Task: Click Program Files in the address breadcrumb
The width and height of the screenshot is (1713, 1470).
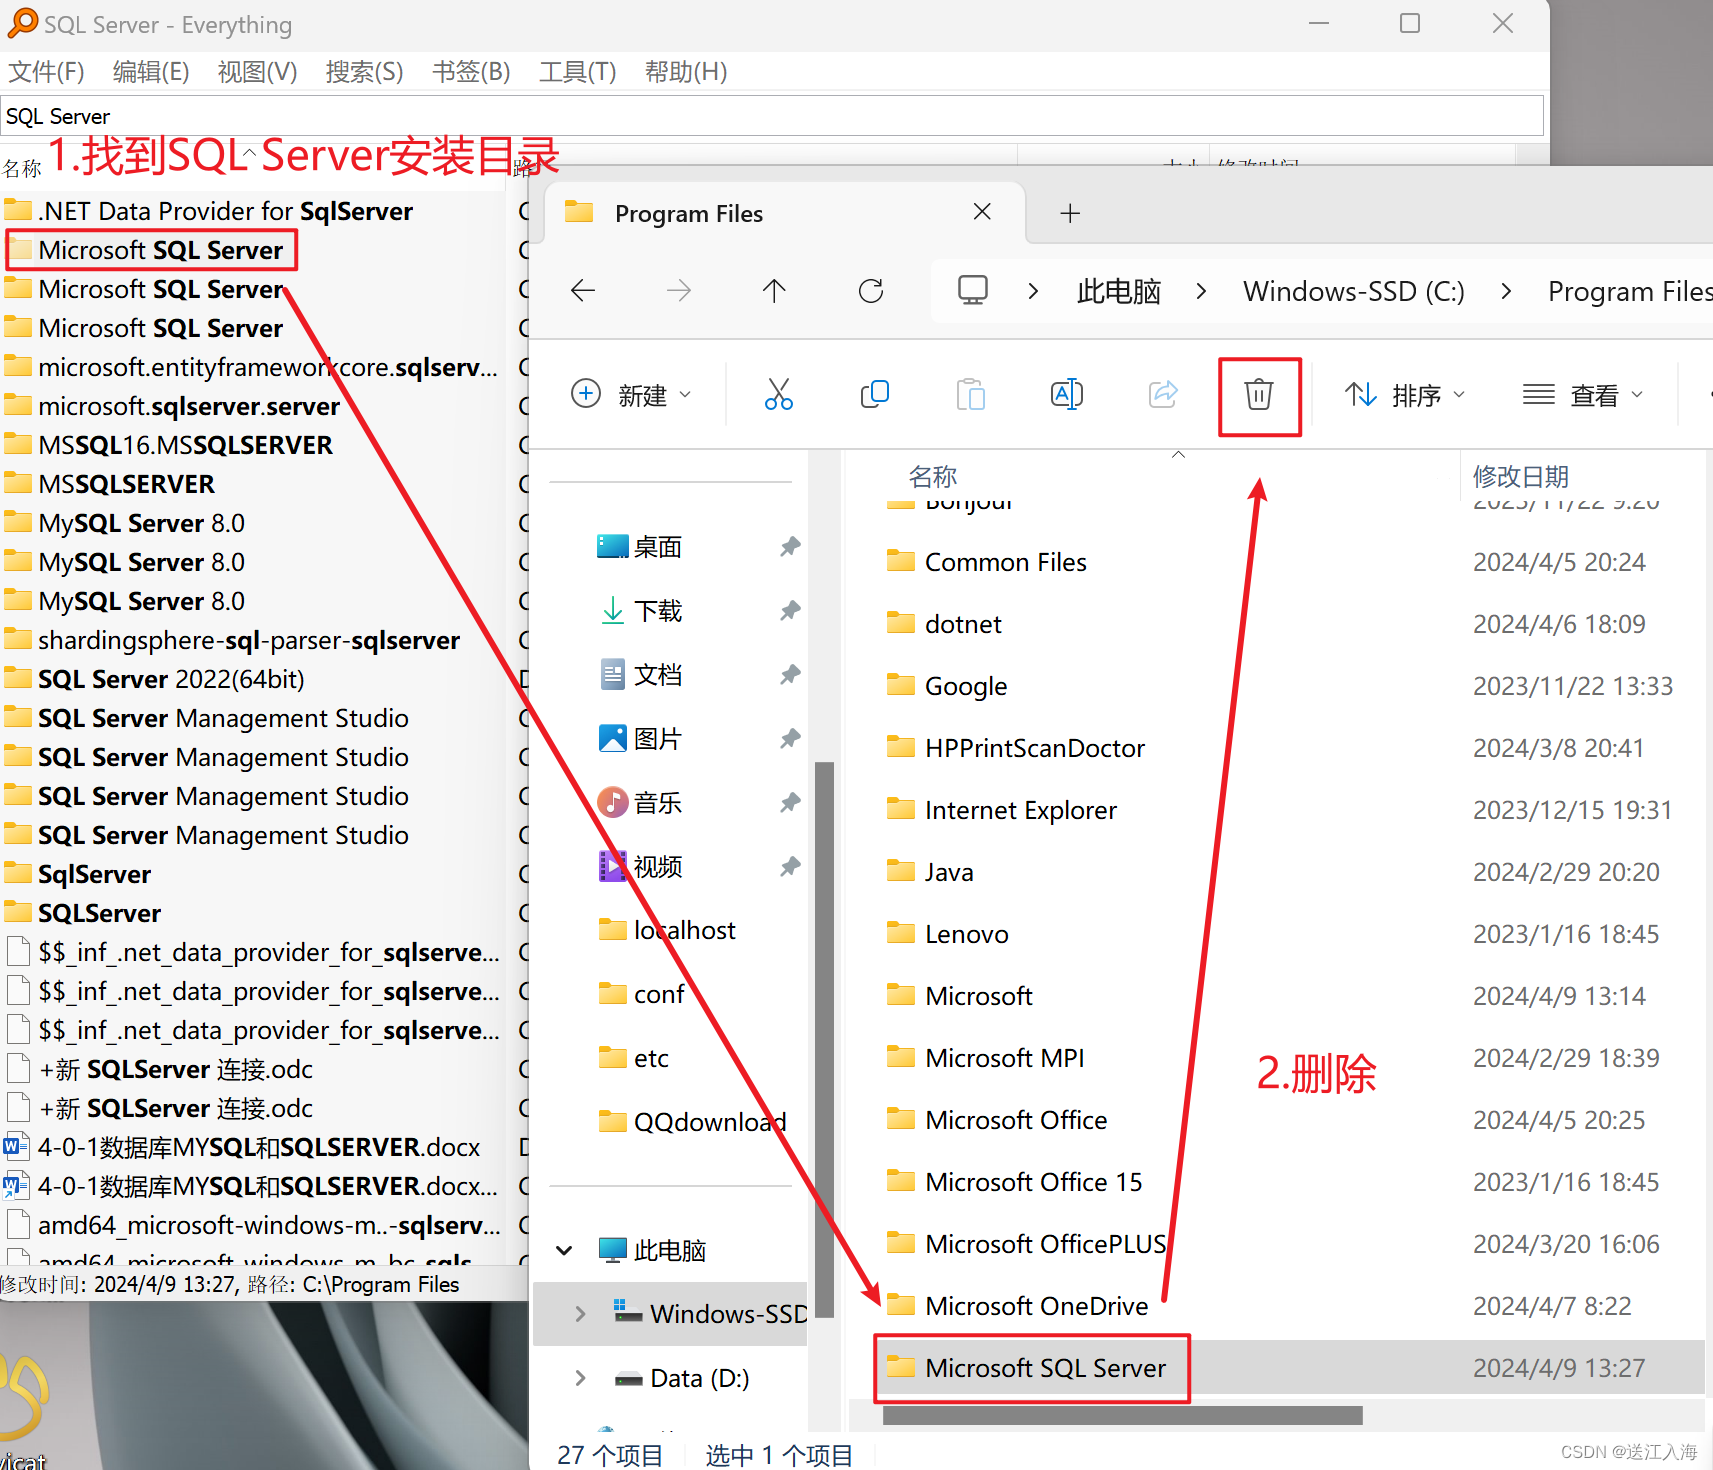Action: 1630,291
